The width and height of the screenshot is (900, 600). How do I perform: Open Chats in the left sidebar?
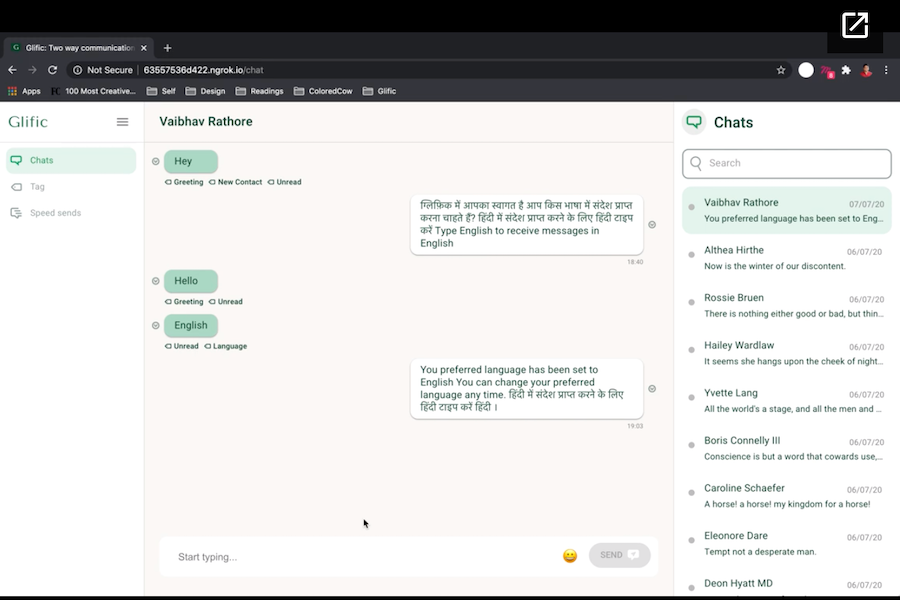point(71,160)
